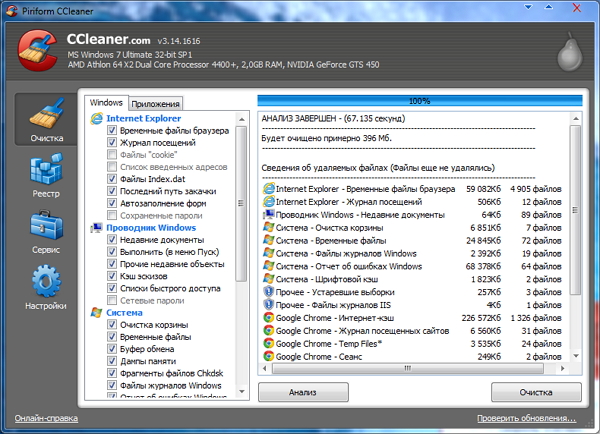The image size is (600, 434).
Task: Select Internet Explorer group heading
Action: pos(143,119)
